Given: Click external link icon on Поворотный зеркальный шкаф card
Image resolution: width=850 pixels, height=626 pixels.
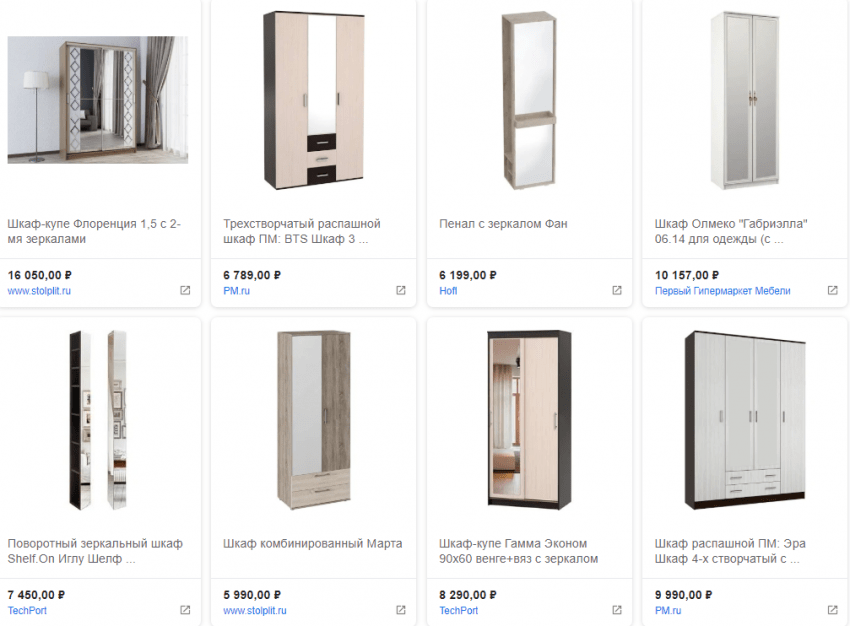Looking at the screenshot, I should (x=185, y=610).
